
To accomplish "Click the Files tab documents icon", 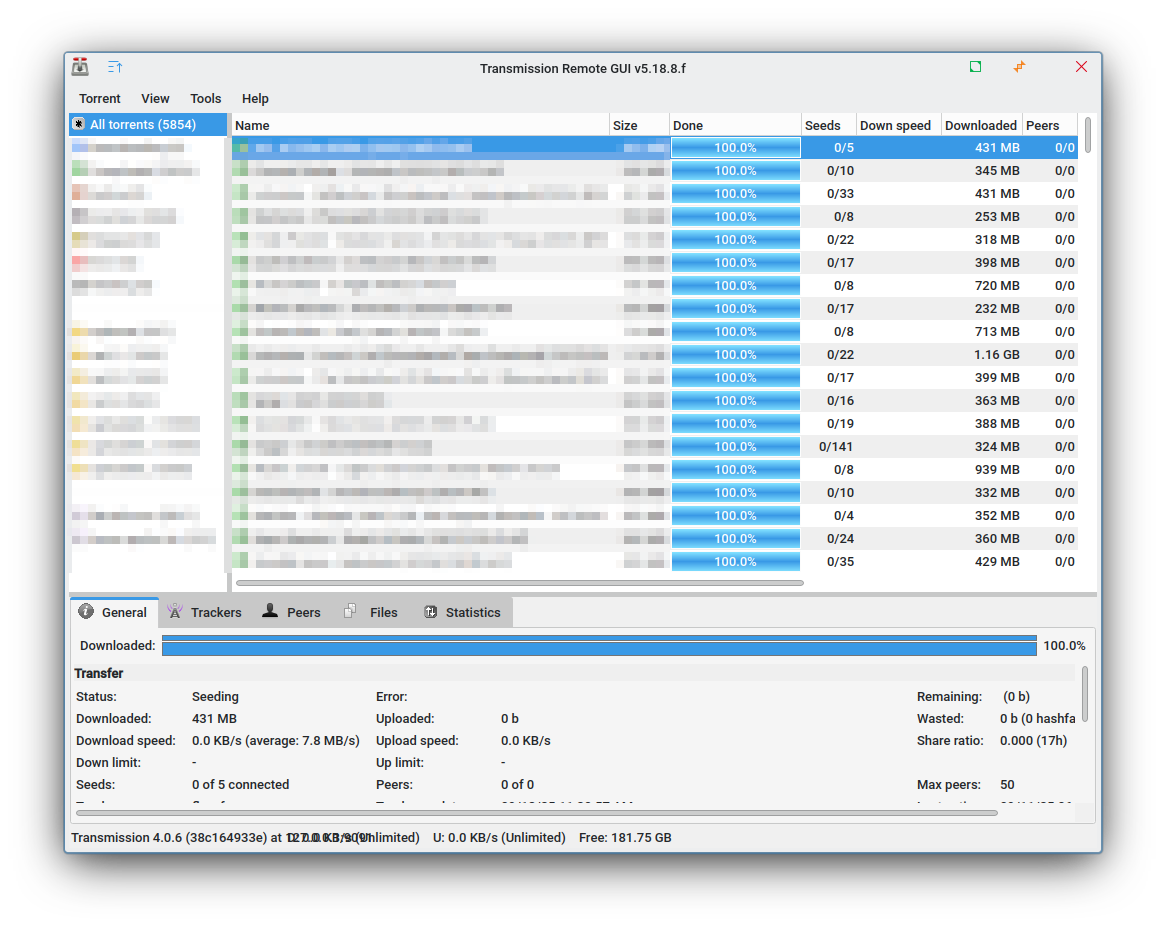I will (350, 611).
